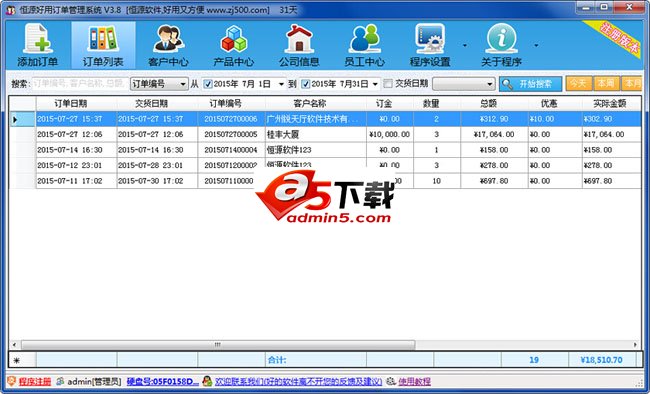
Task: Click the horizontal scrollbar thumb
Action: point(218,345)
